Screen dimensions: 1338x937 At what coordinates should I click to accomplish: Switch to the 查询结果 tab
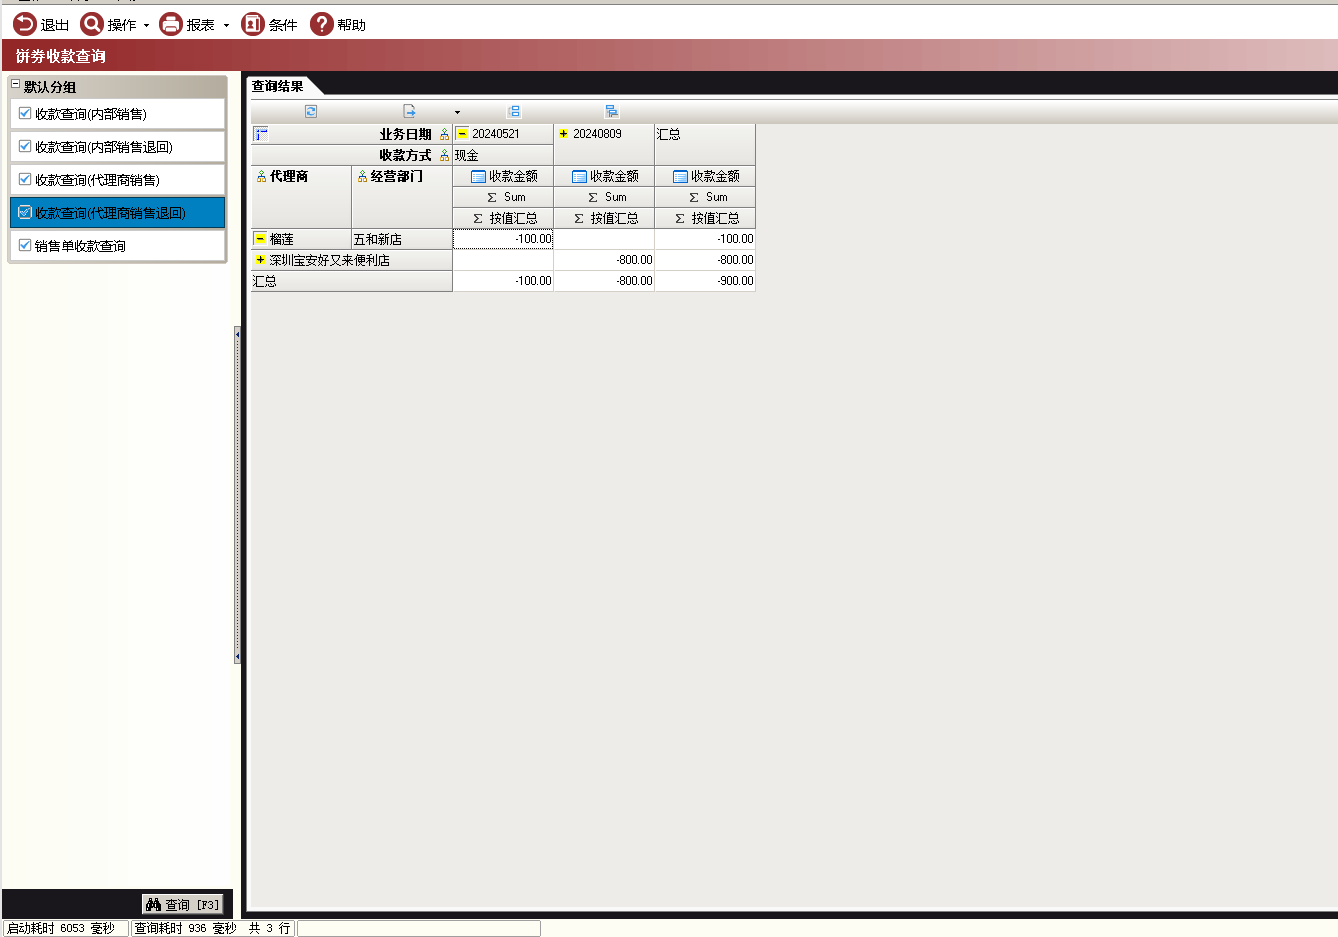pyautogui.click(x=278, y=86)
